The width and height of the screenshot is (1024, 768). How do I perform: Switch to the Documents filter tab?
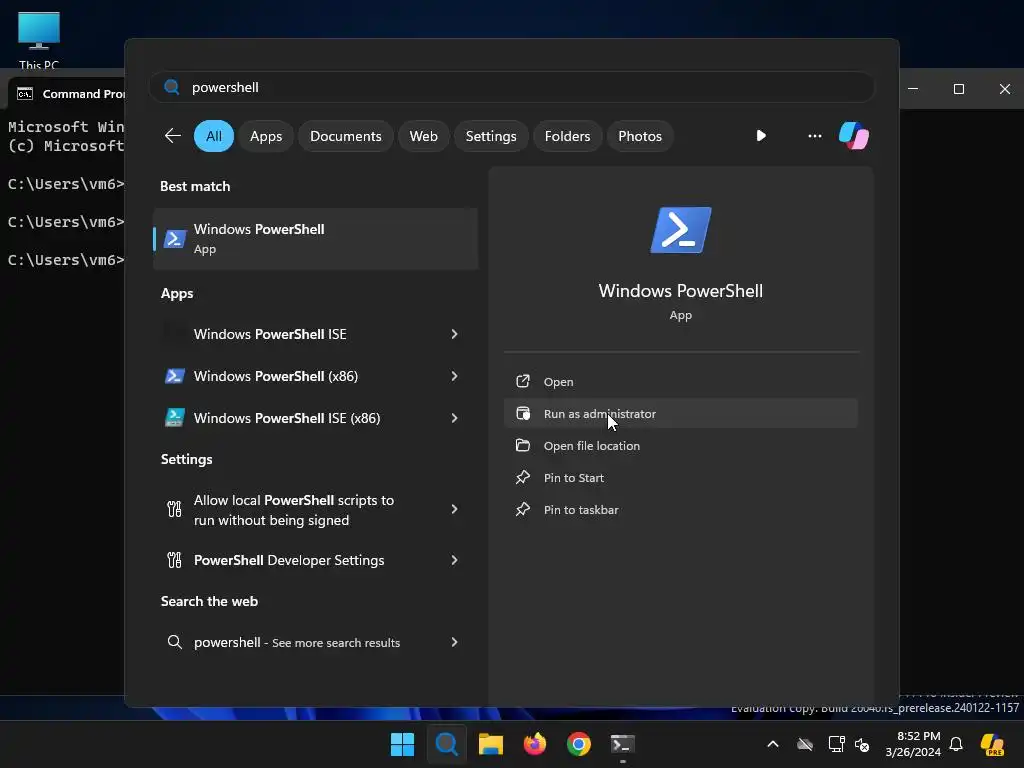pyautogui.click(x=345, y=136)
